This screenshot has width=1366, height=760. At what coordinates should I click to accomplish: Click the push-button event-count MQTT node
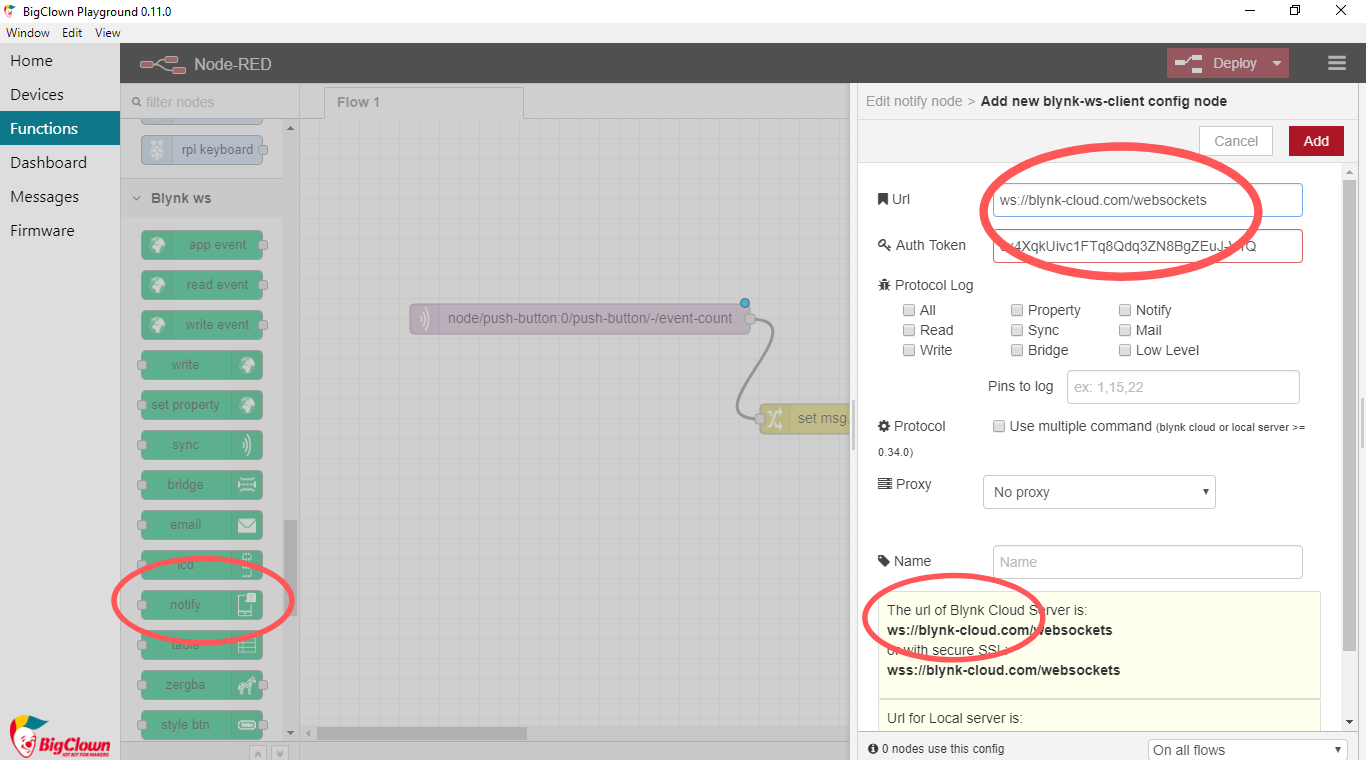(x=580, y=319)
